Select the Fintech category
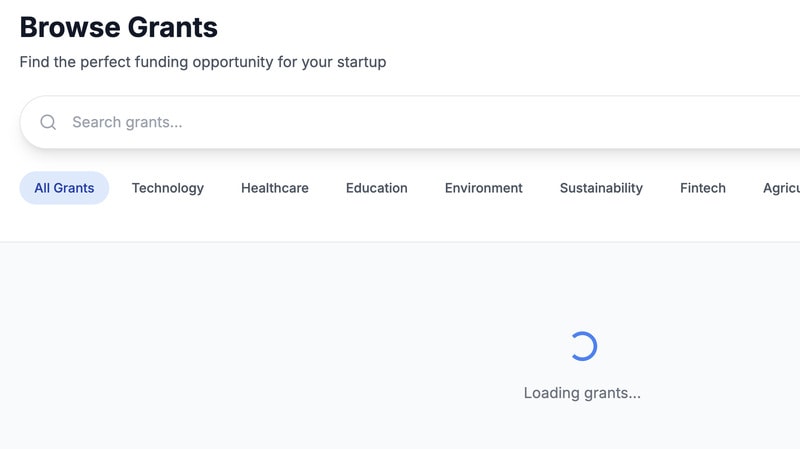The image size is (800, 449). pos(703,188)
